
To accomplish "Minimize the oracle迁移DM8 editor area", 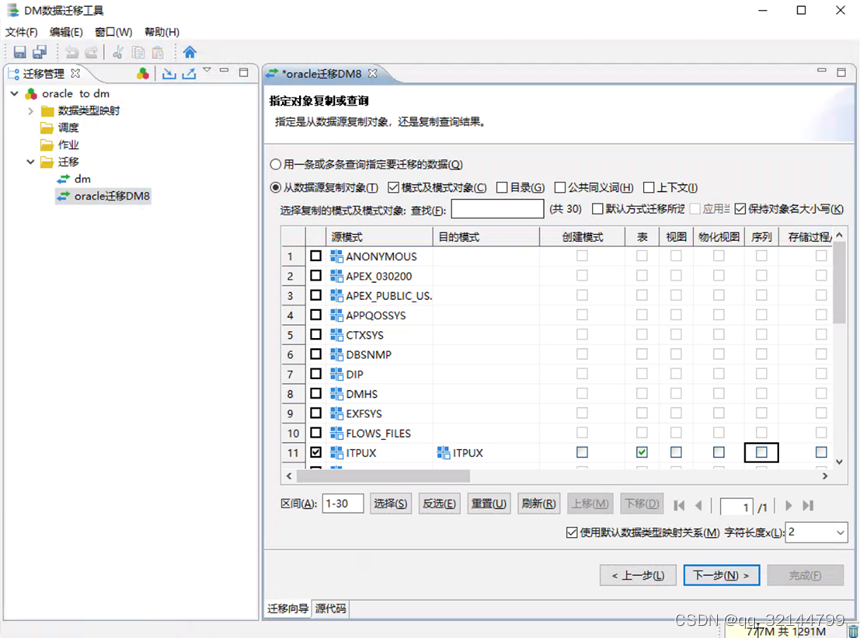I will pos(822,71).
